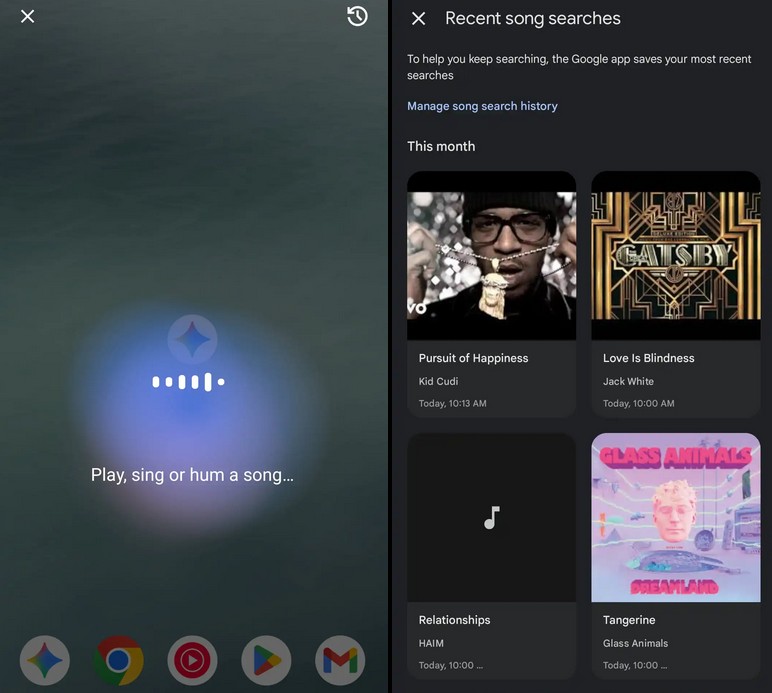The image size is (772, 693).
Task: Select the 'Relationships' song title
Action: pos(454,620)
